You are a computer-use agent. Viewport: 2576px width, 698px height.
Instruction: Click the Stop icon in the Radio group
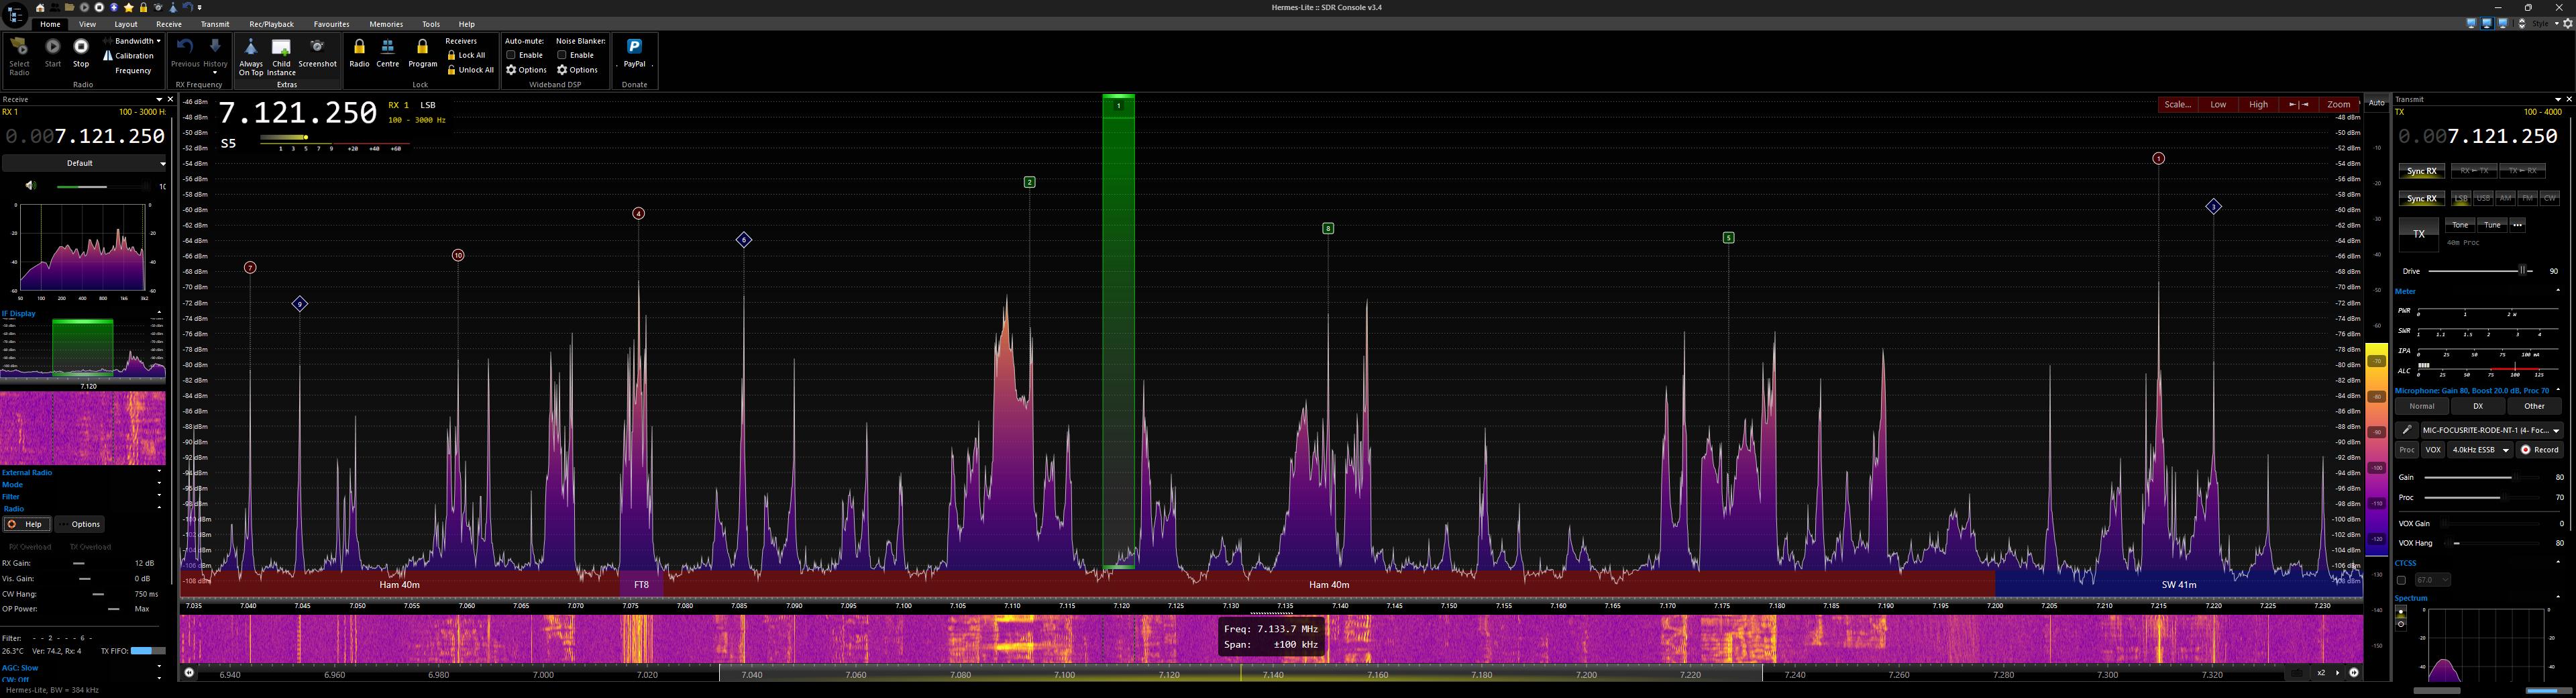click(80, 46)
